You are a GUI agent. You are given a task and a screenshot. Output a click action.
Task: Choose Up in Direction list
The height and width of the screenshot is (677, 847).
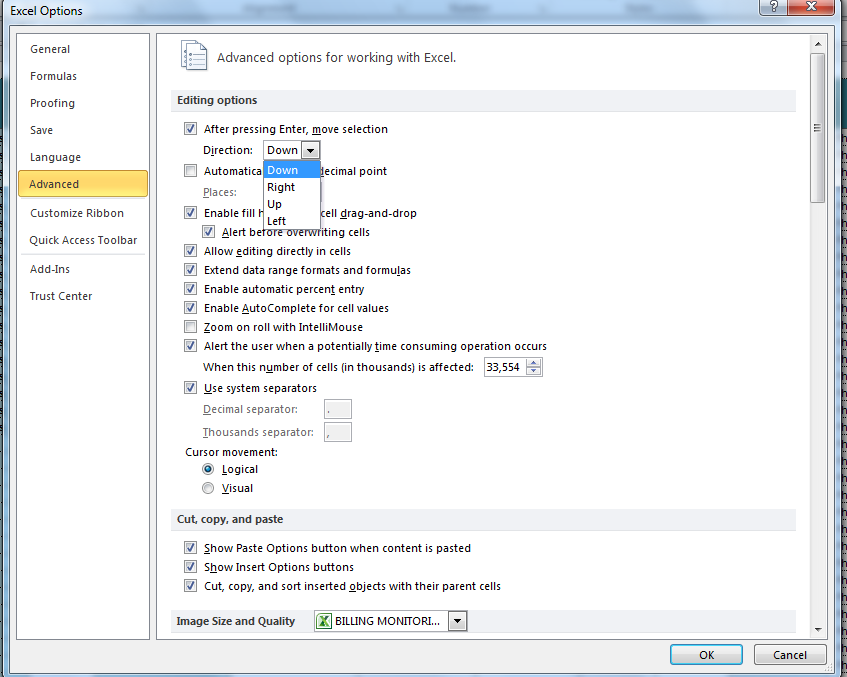point(291,204)
